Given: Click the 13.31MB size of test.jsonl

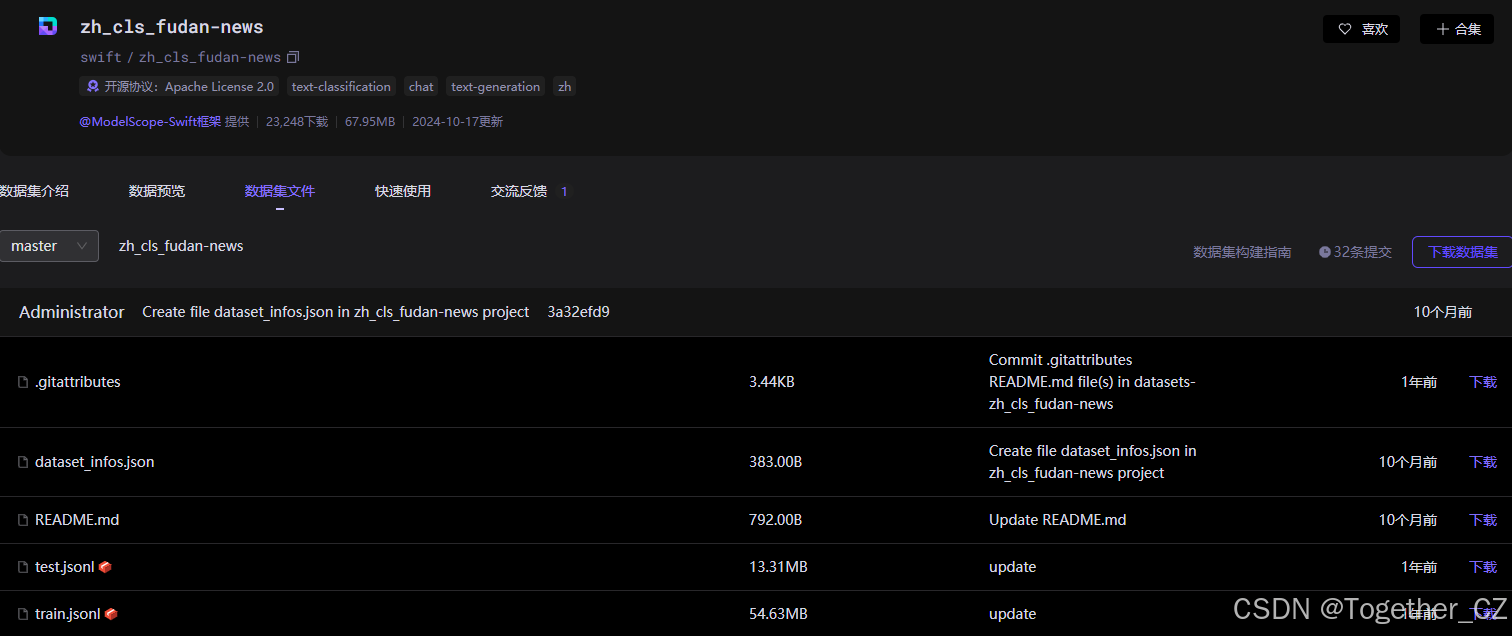Looking at the screenshot, I should 778,567.
